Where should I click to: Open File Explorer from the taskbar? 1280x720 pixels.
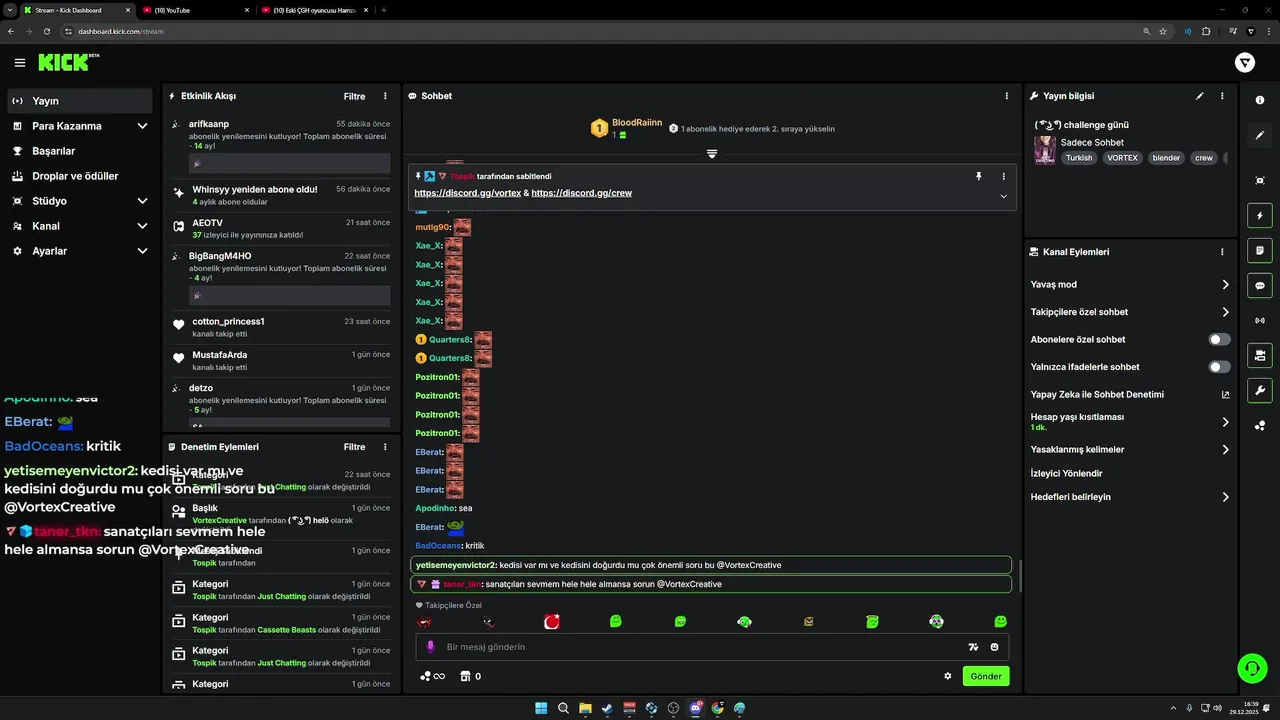point(585,708)
